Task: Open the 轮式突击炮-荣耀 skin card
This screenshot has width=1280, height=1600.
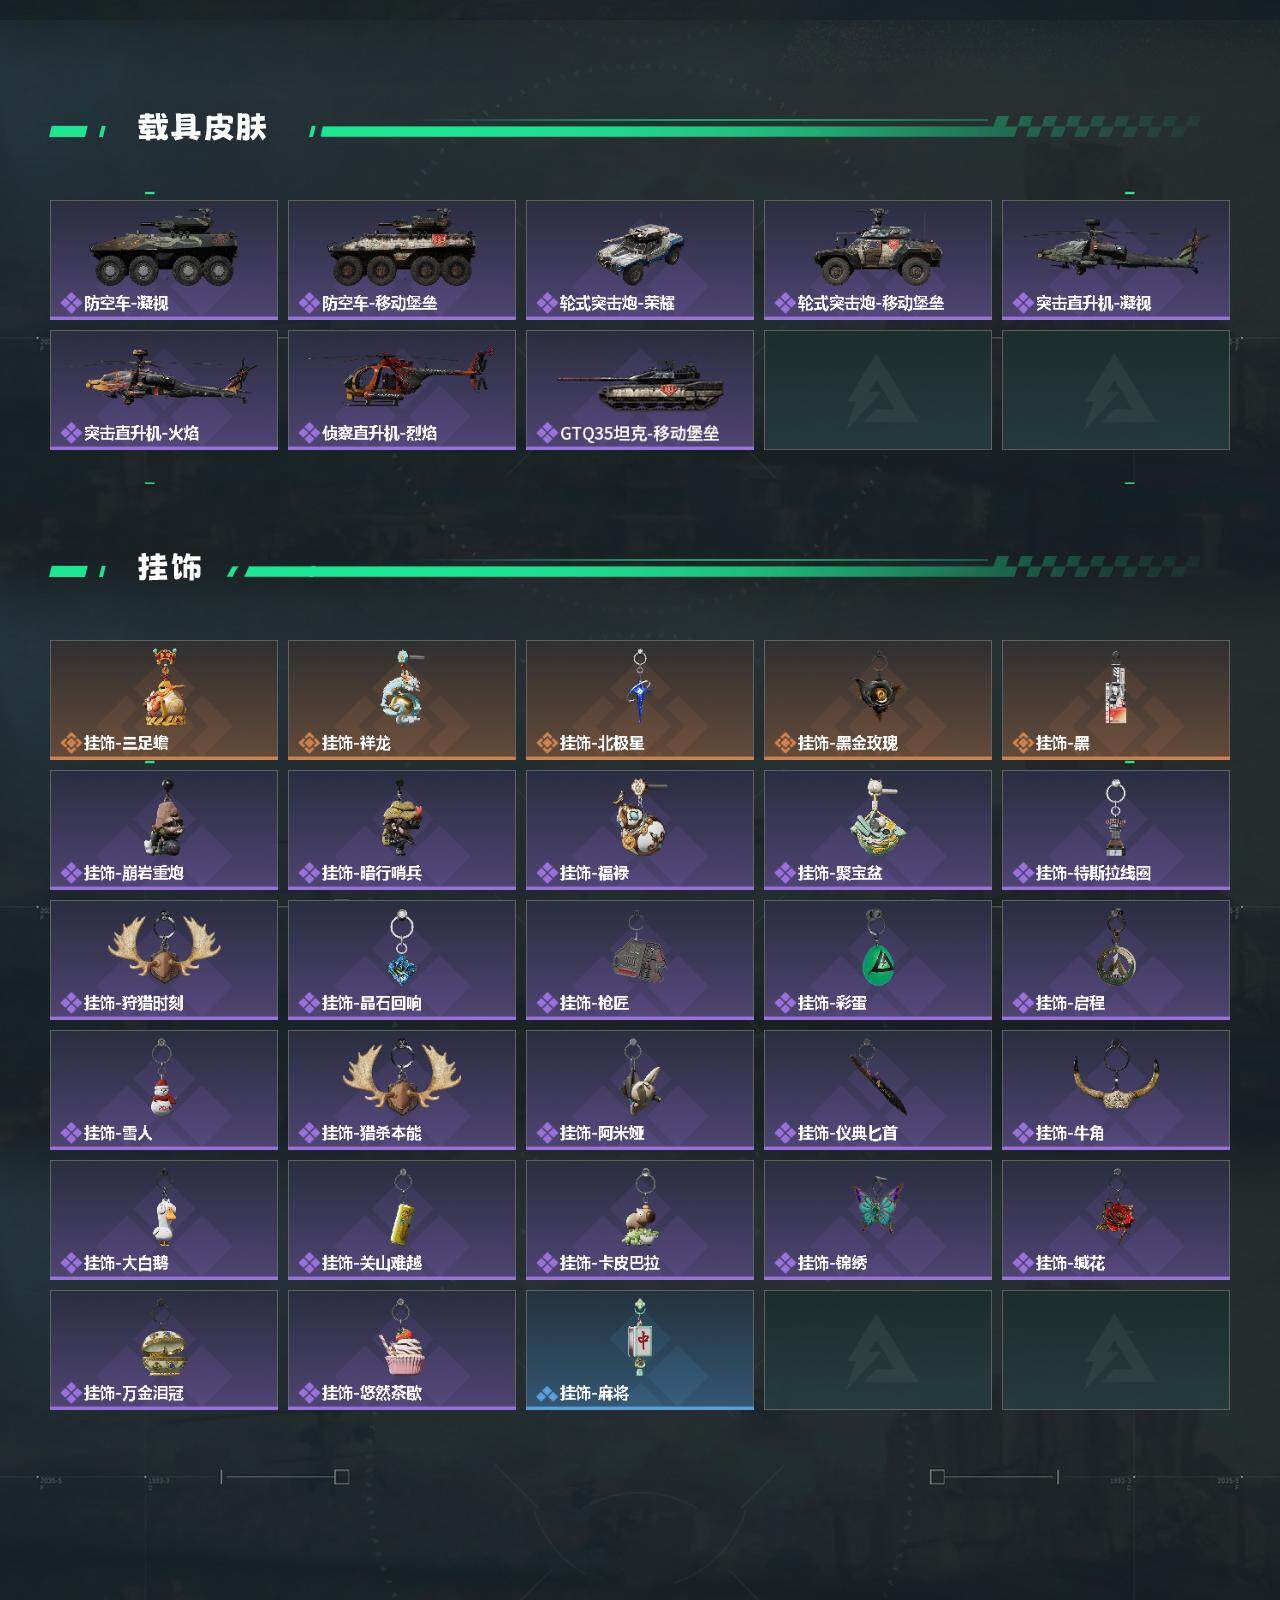Action: pos(640,260)
